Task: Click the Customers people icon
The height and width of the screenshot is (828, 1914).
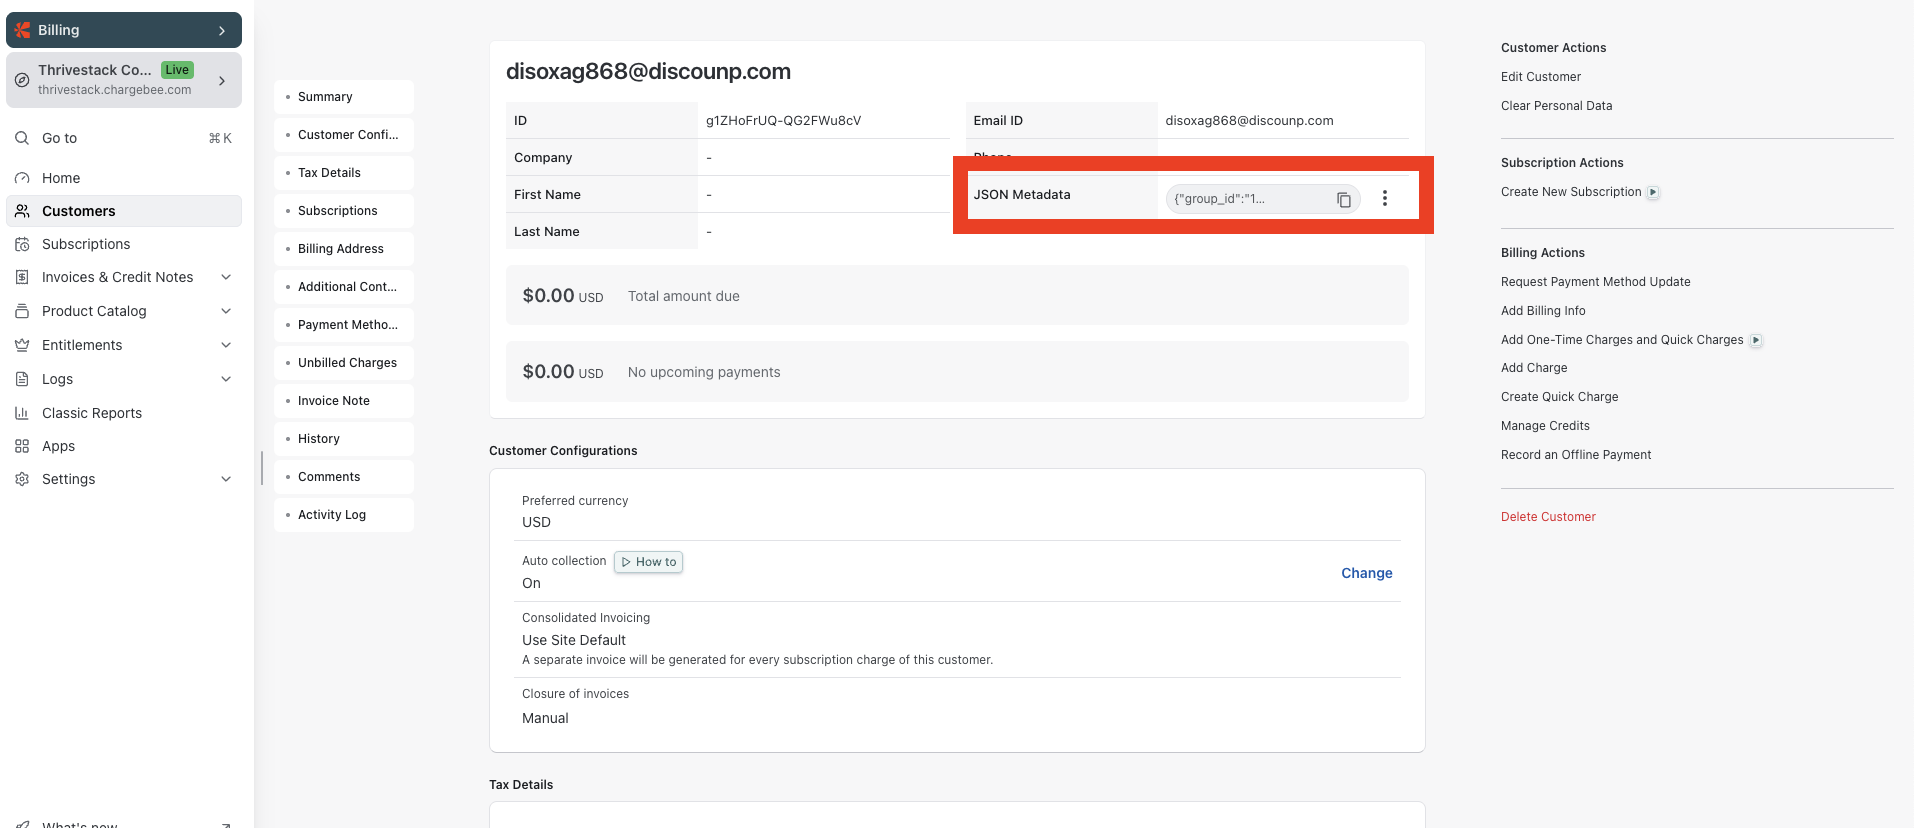Action: point(22,211)
